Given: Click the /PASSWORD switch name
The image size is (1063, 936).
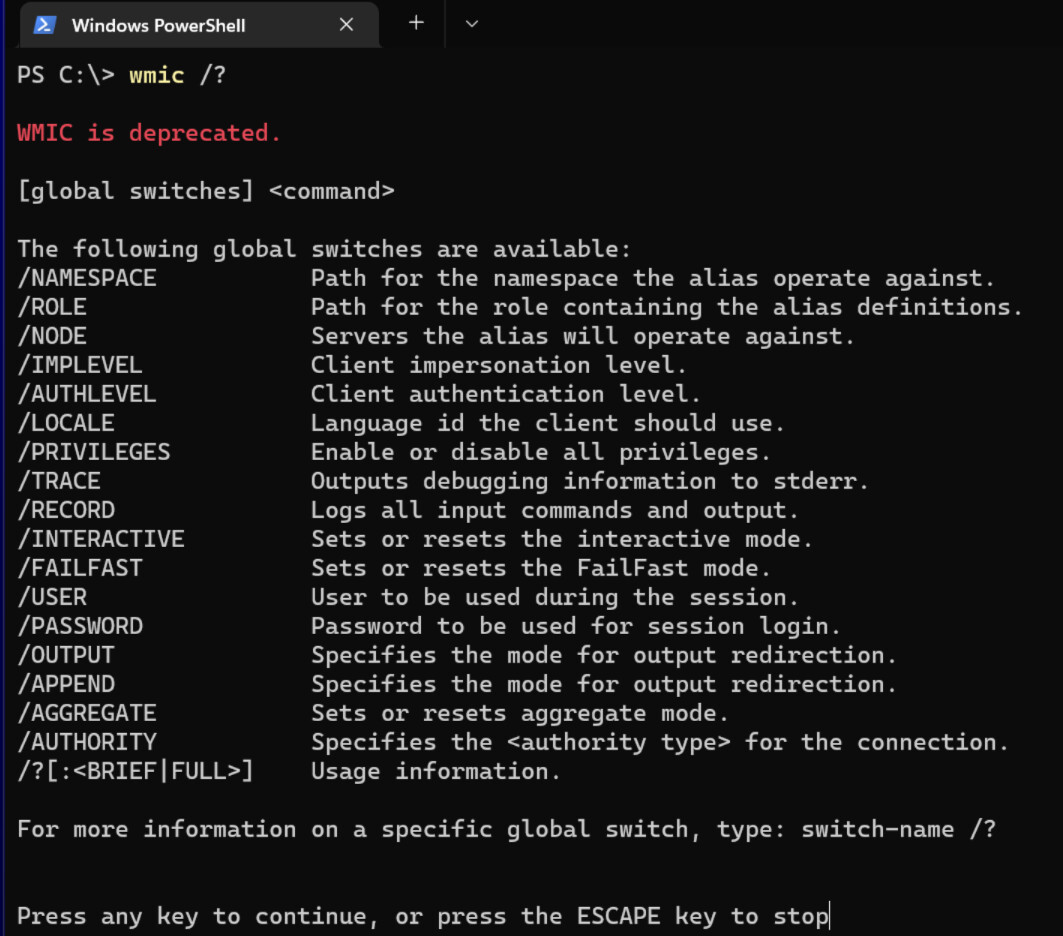Looking at the screenshot, I should (x=80, y=626).
